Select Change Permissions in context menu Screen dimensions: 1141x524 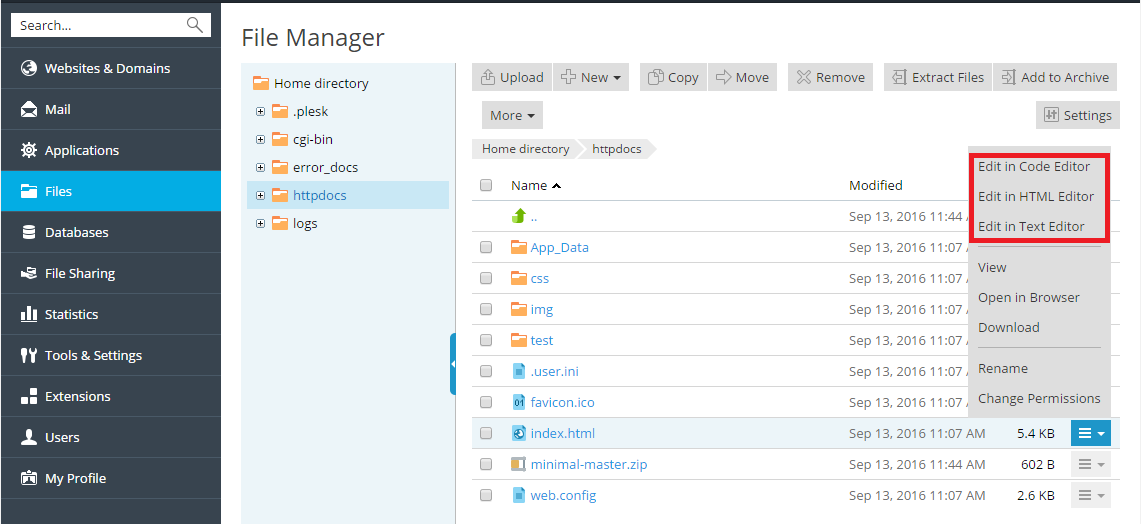click(1039, 398)
